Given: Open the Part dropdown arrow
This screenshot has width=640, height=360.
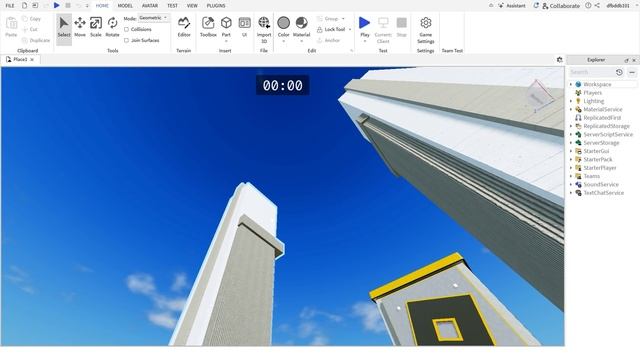Looking at the screenshot, I should pyautogui.click(x=226, y=41).
